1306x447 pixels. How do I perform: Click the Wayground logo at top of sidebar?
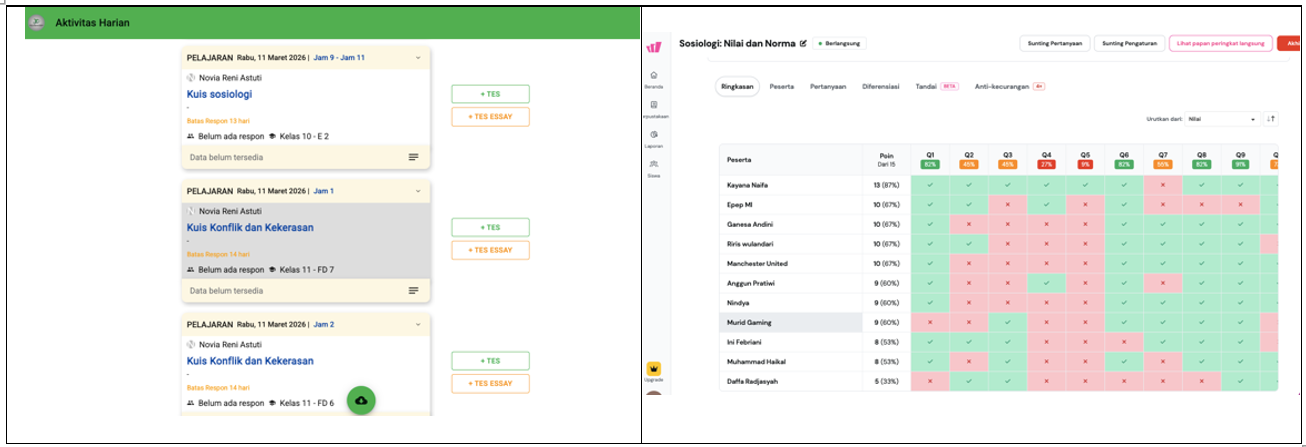[654, 47]
